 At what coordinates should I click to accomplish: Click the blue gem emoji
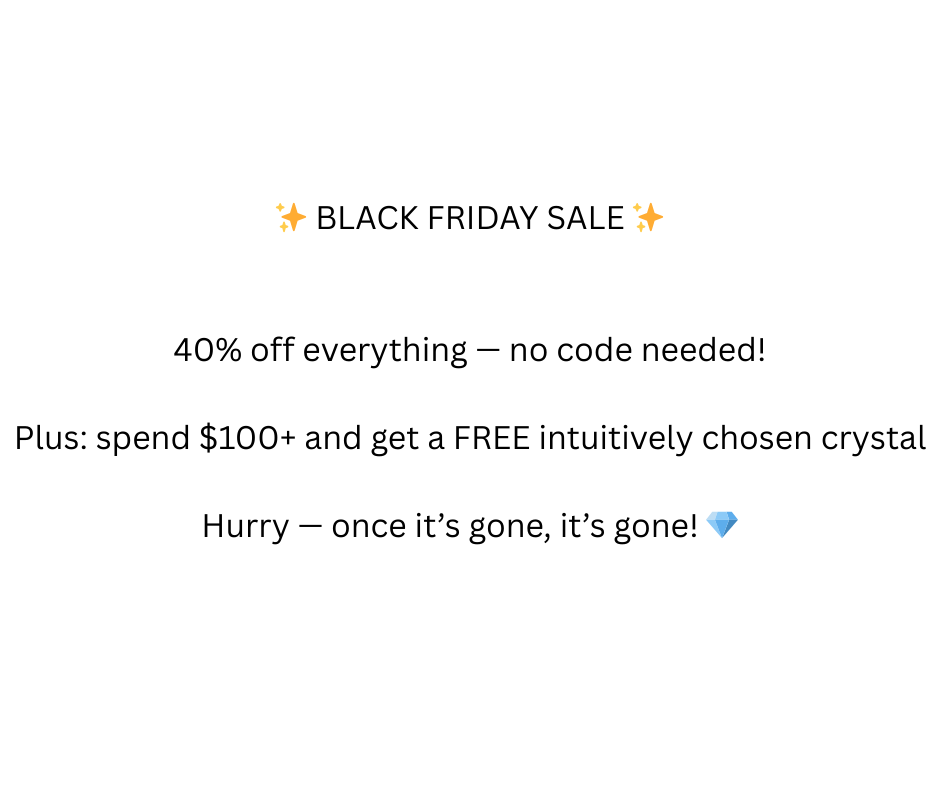tap(721, 524)
